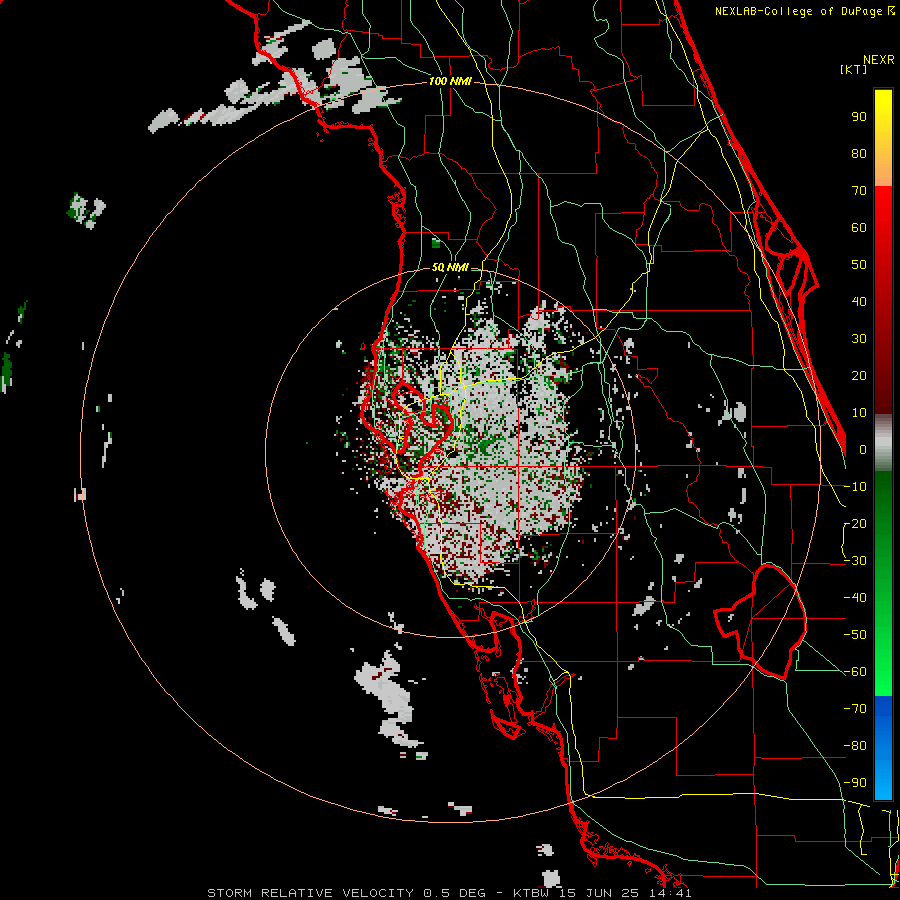This screenshot has height=900, width=900.
Task: Select the -90 knot scale value
Action: point(855,783)
